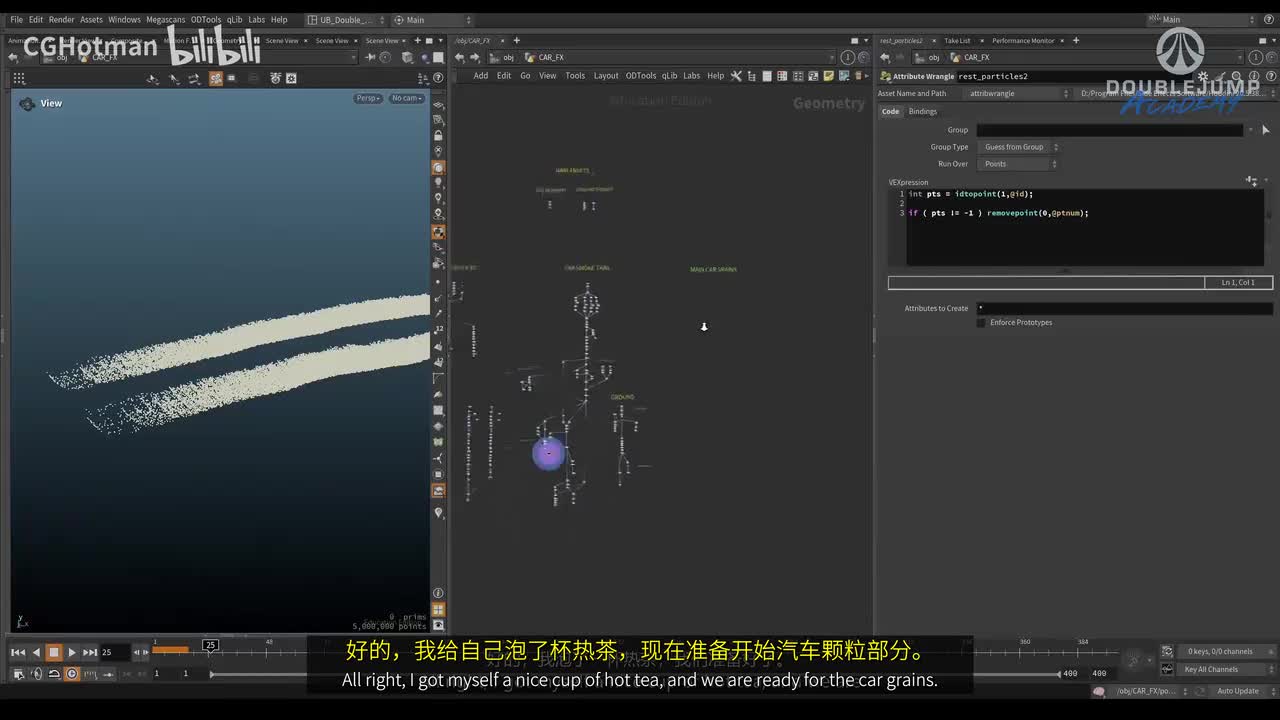Image resolution: width=1280 pixels, height=720 pixels.
Task: Switch to the Code tab
Action: pos(890,111)
